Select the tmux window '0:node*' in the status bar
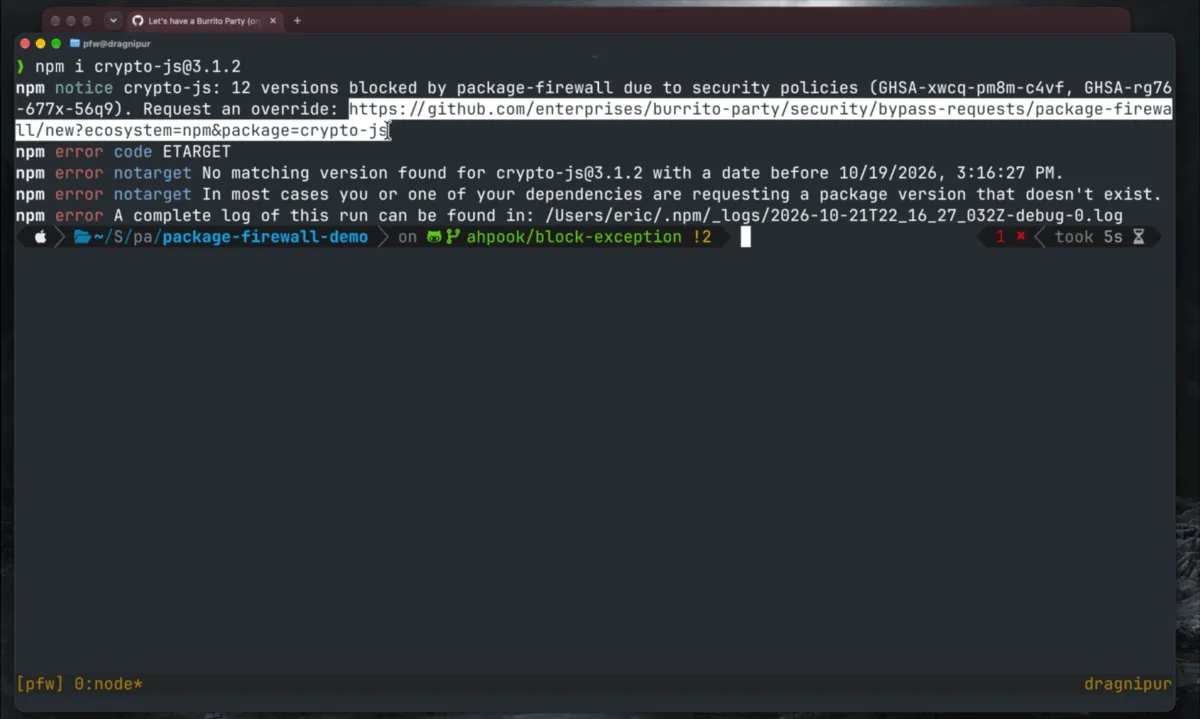The image size is (1200, 719). pyautogui.click(x=108, y=684)
